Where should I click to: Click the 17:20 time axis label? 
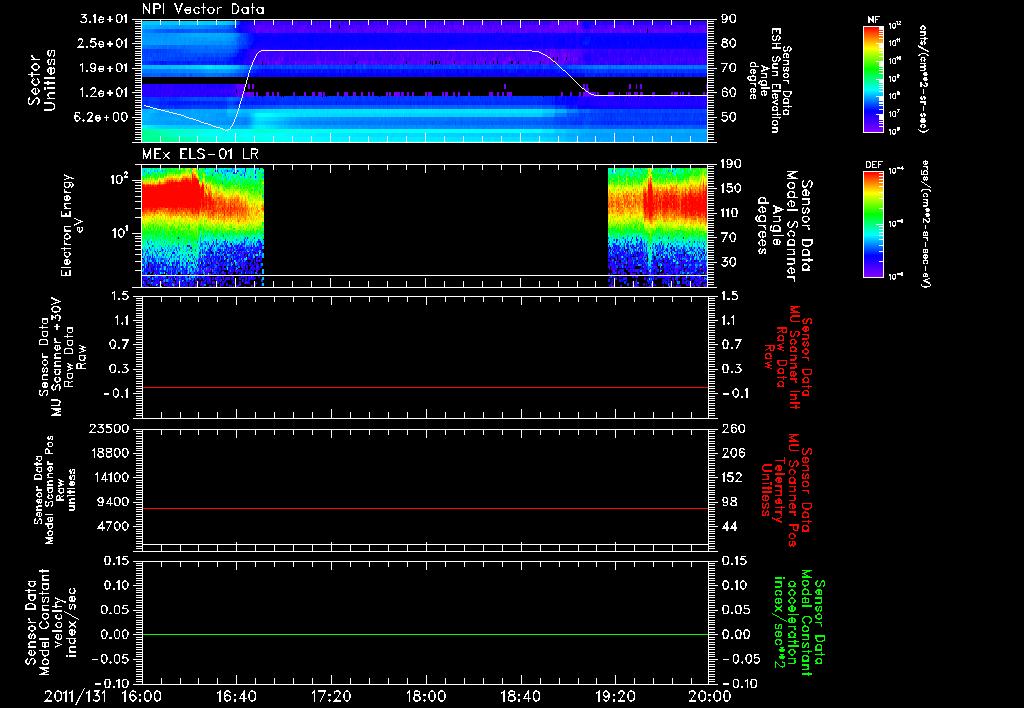point(331,696)
